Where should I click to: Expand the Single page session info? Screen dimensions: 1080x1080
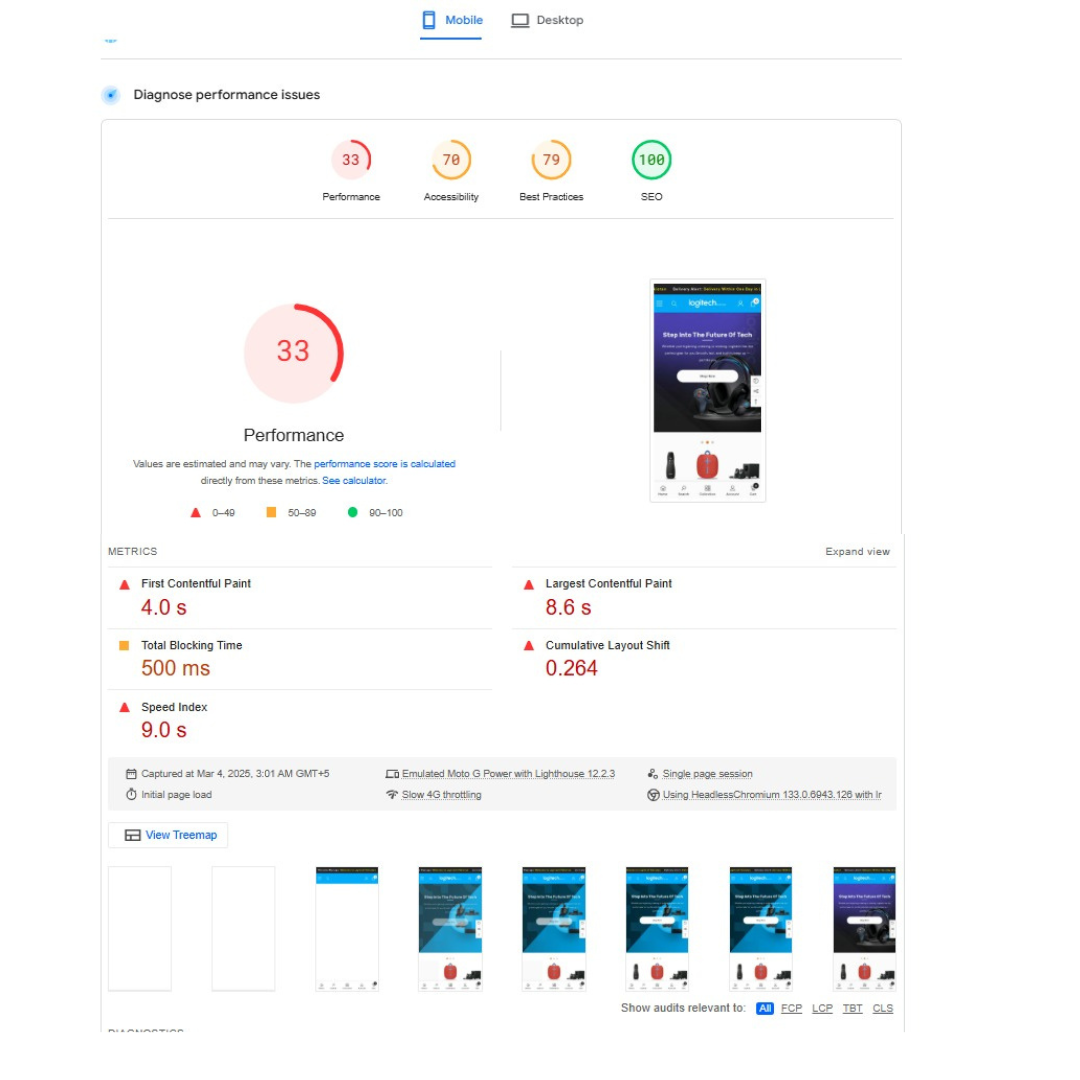pyautogui.click(x=707, y=774)
